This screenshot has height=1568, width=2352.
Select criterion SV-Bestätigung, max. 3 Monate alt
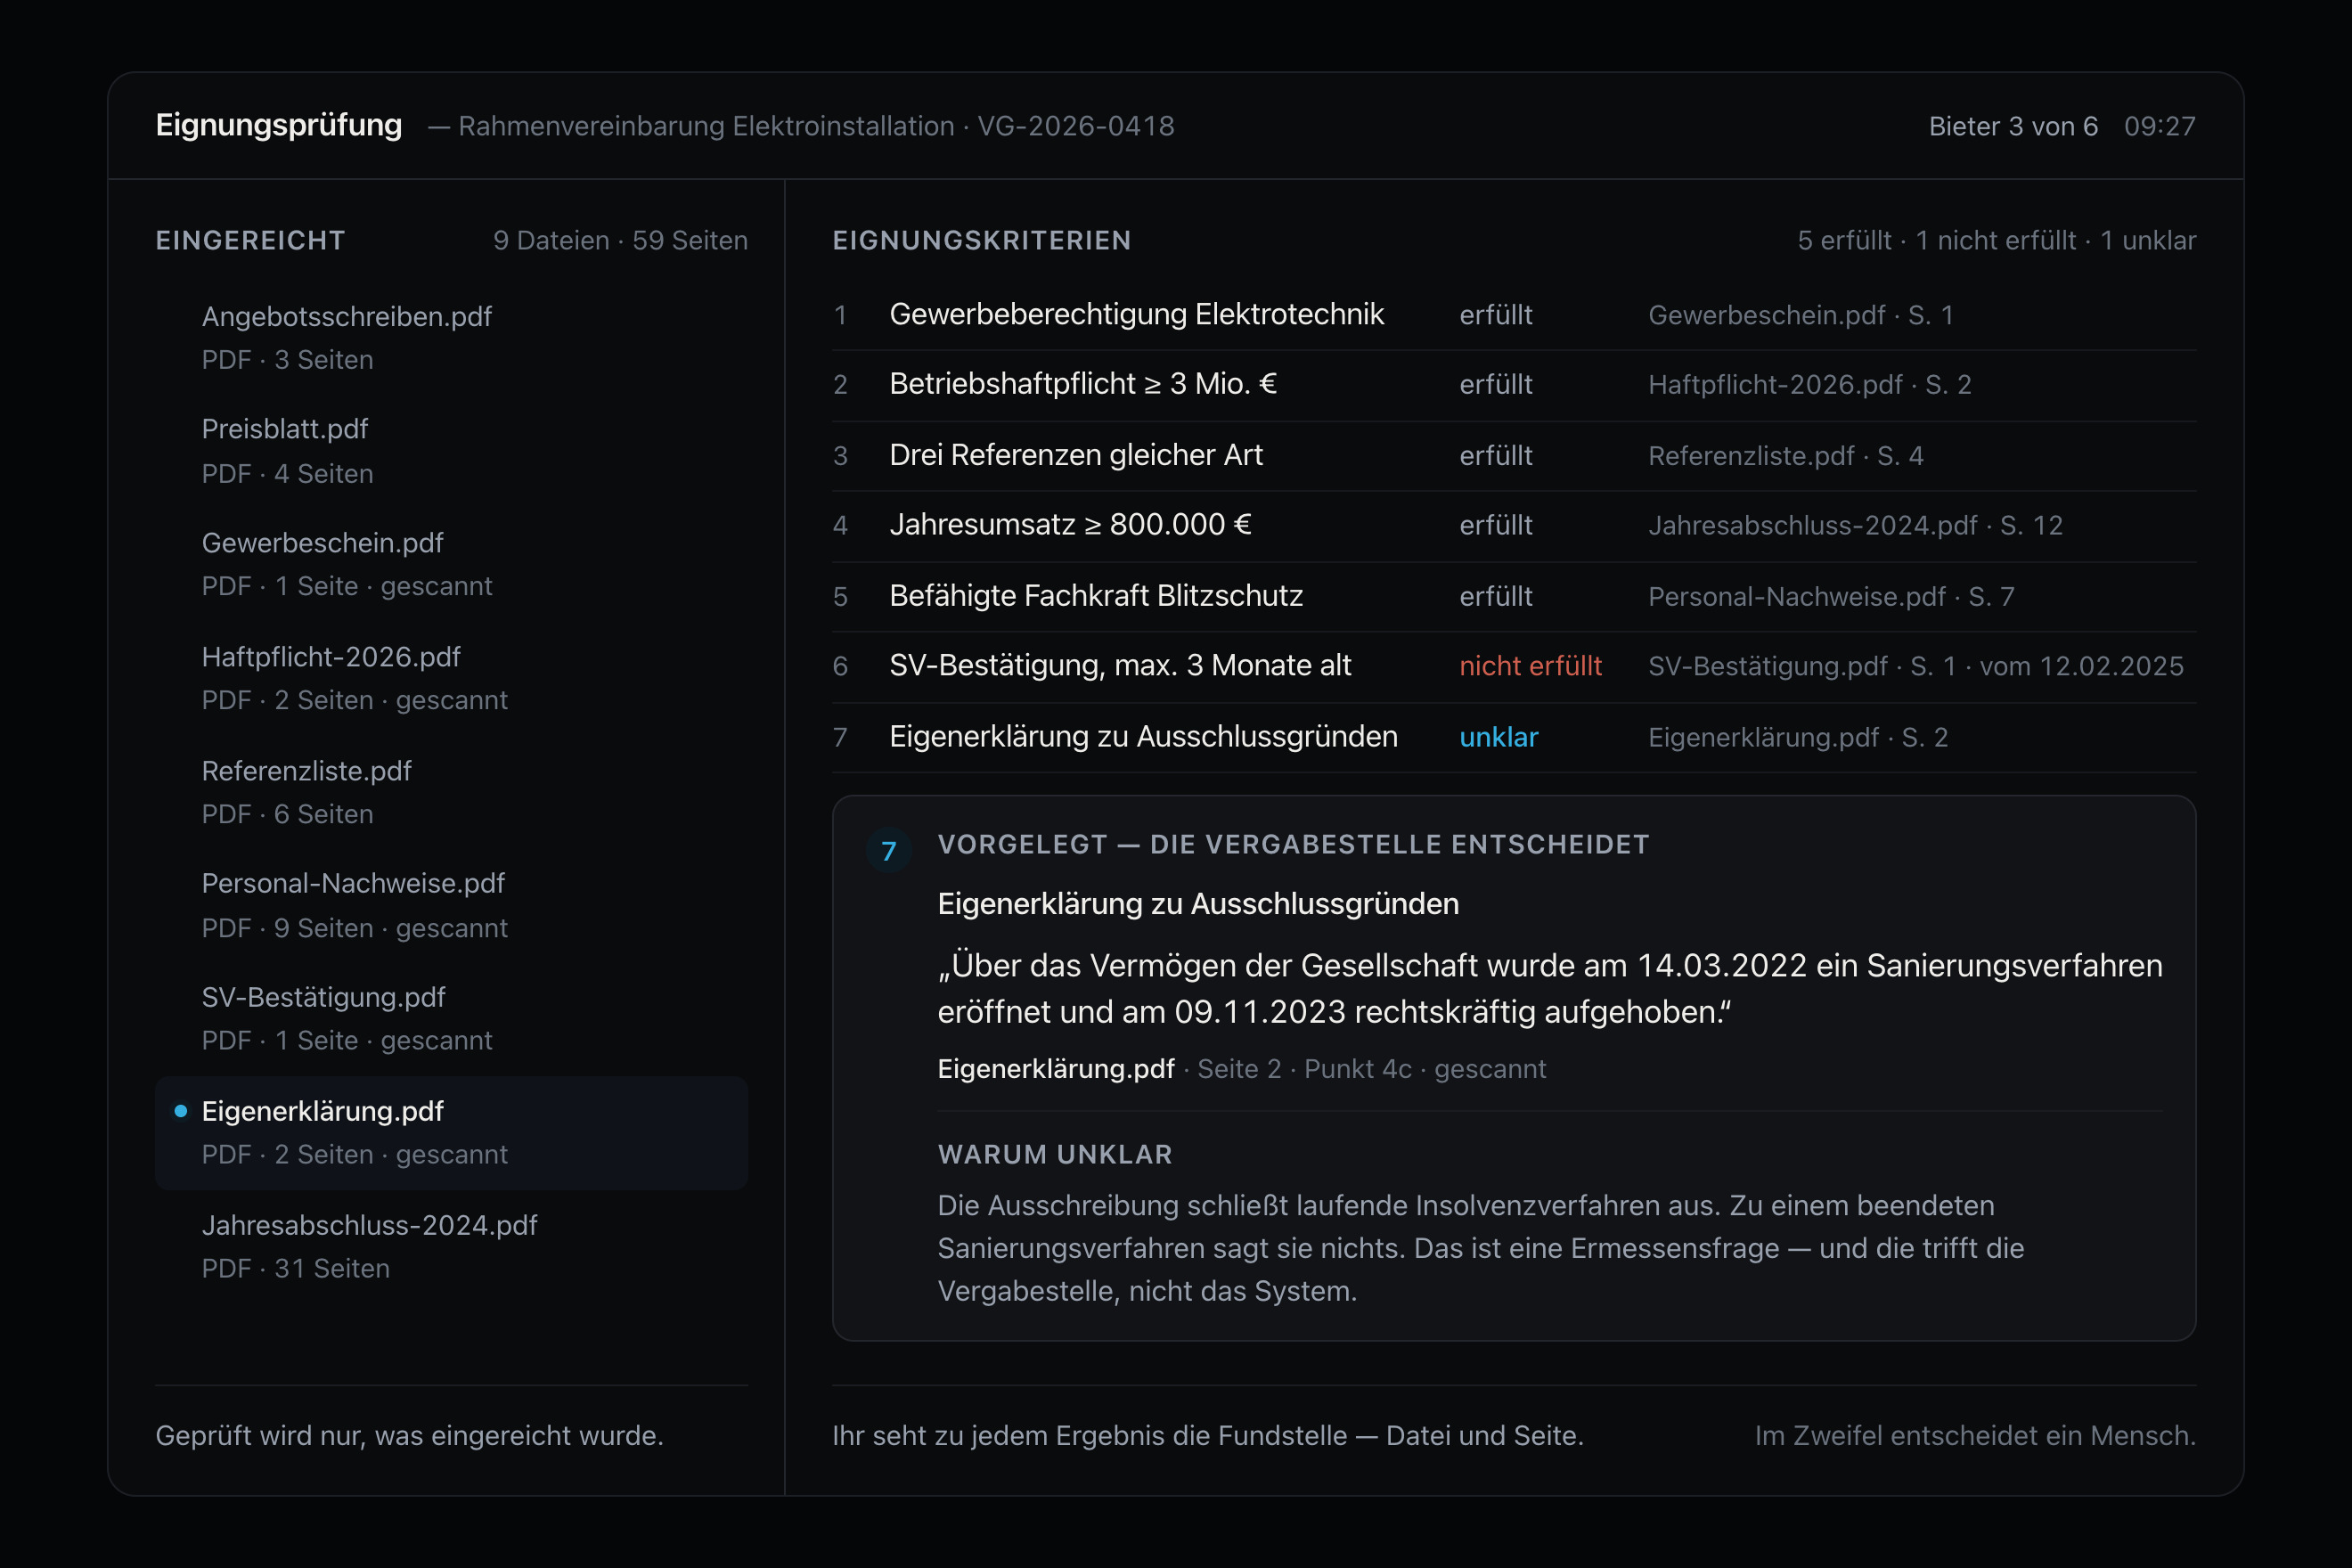[1120, 666]
